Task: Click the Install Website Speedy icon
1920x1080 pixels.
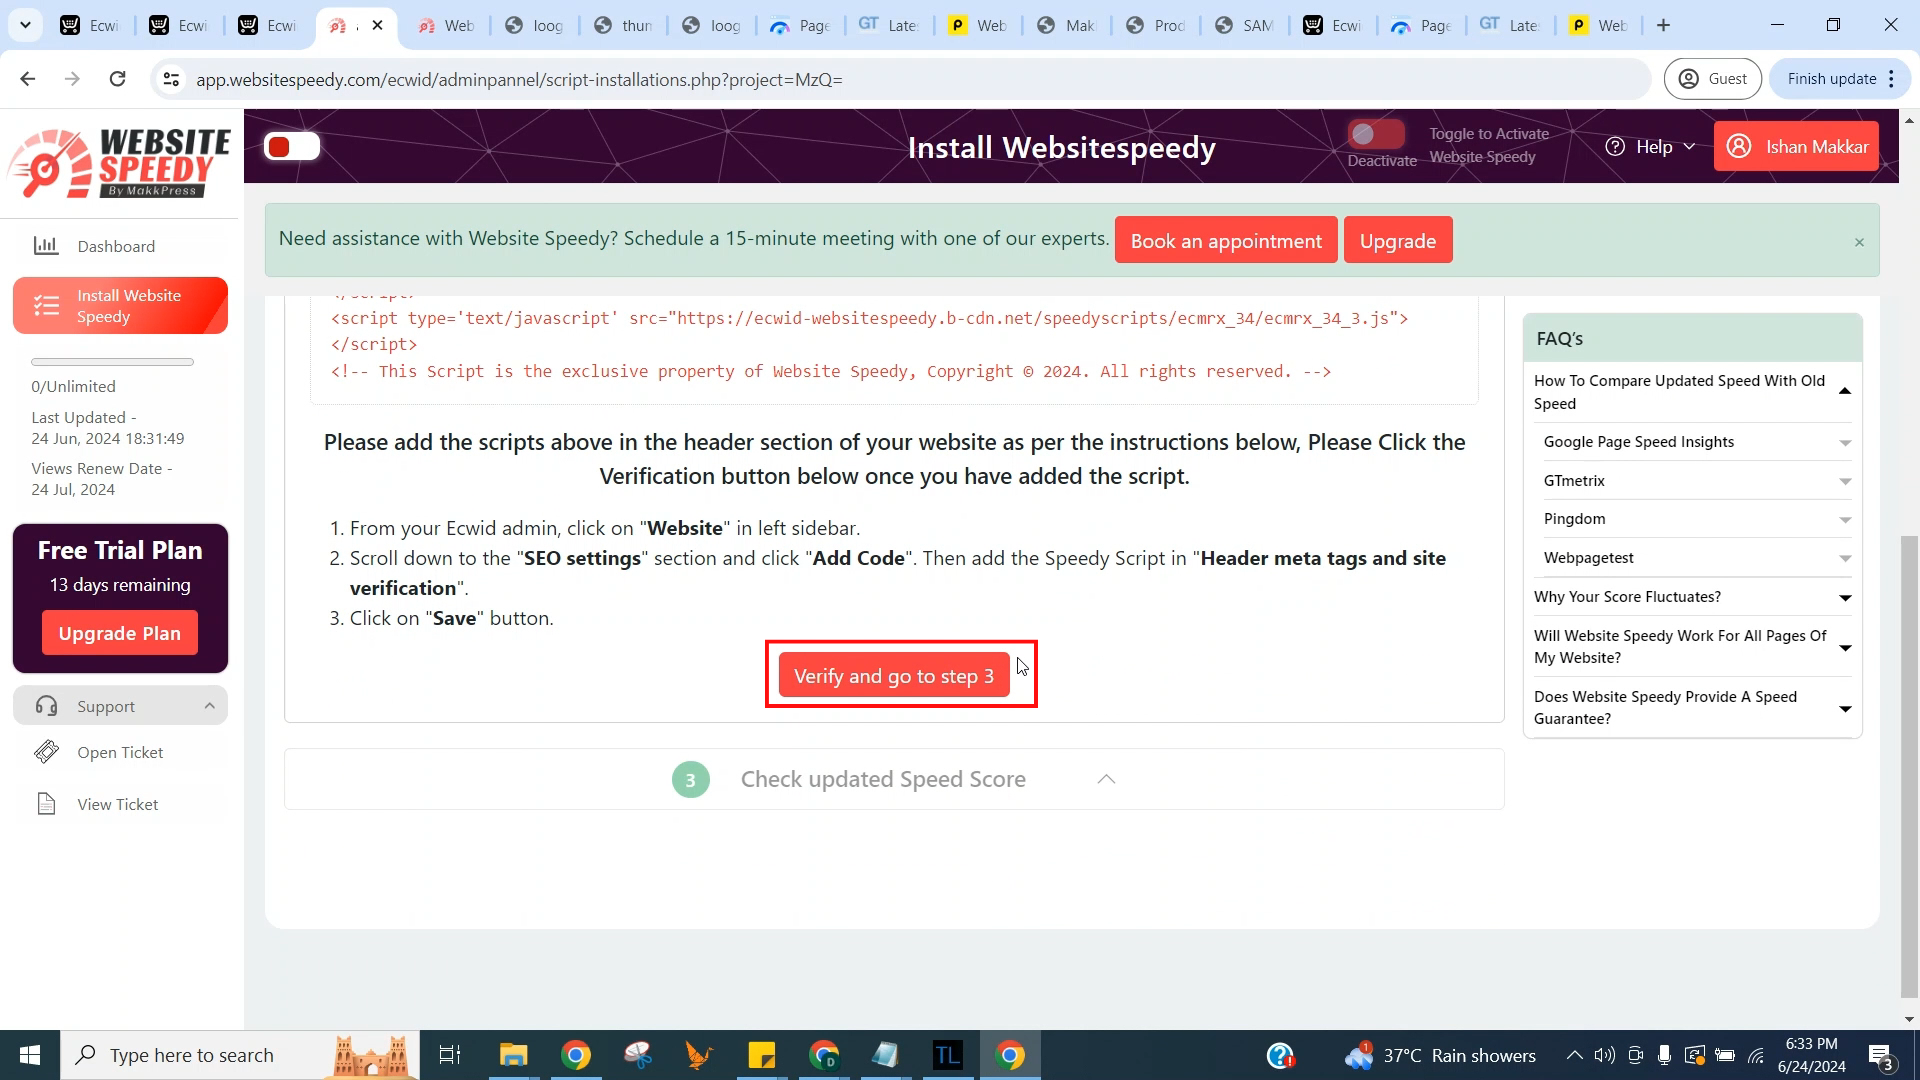Action: point(46,305)
